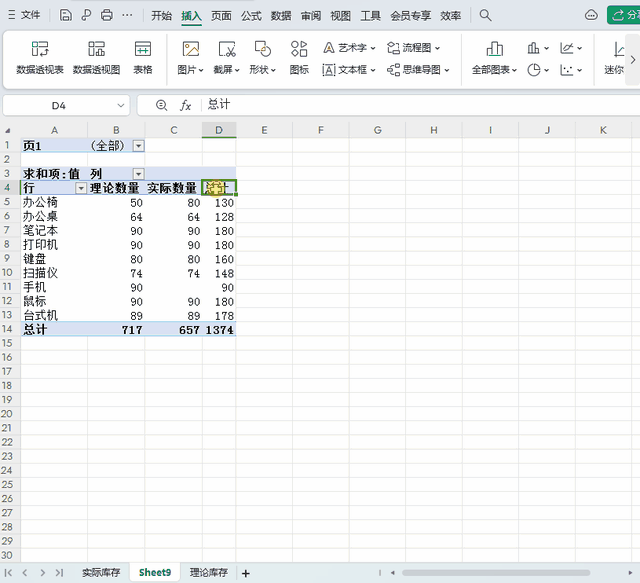Open the 艺术字 word art dropdown
The width and height of the screenshot is (640, 583).
click(349, 48)
